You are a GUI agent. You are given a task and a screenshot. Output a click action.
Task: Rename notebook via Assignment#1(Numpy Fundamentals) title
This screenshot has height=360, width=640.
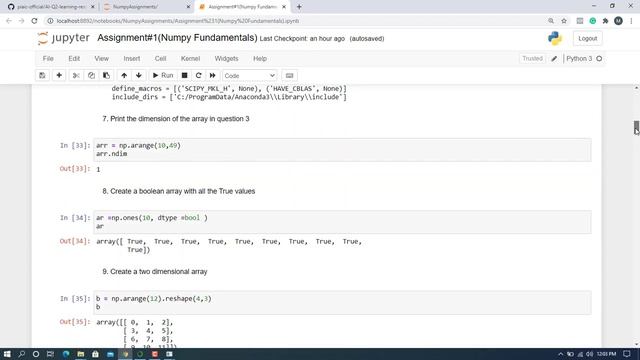tap(177, 38)
